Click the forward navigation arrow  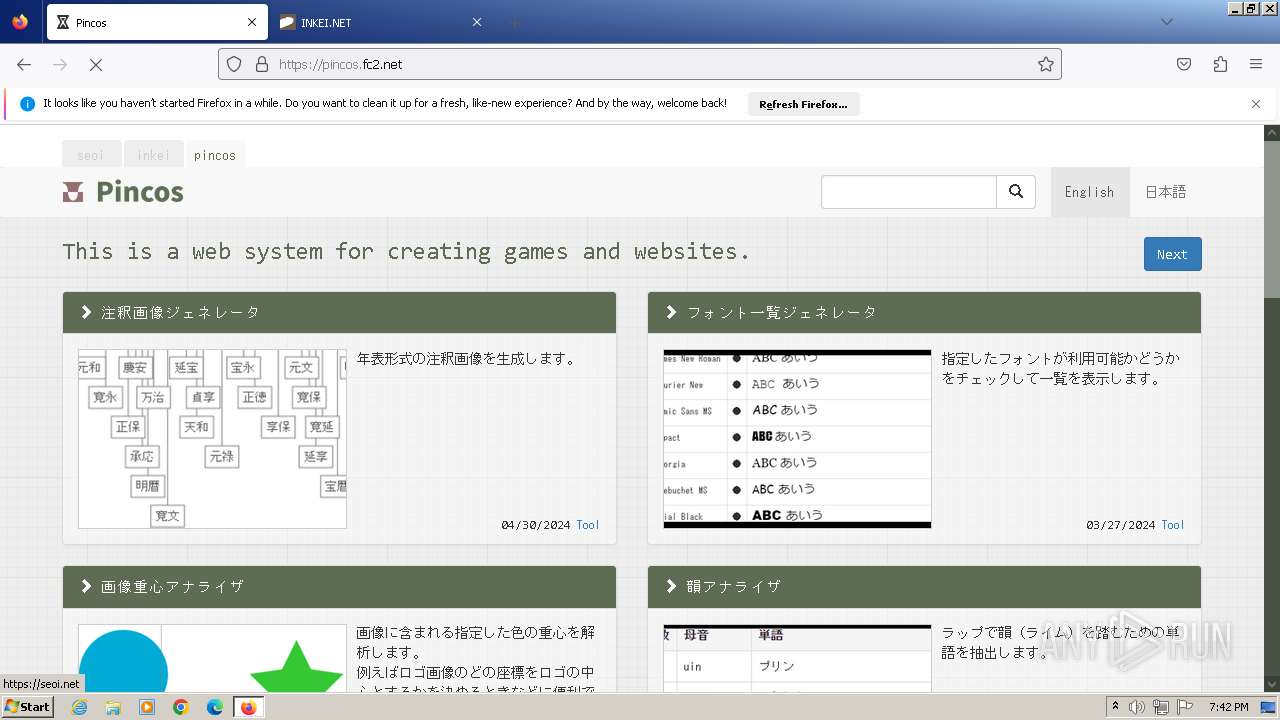(60, 64)
